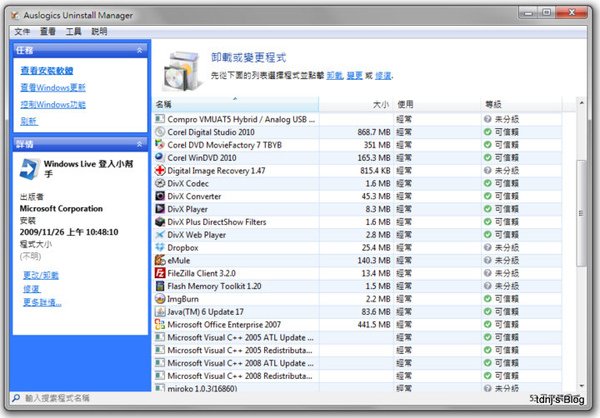The width and height of the screenshot is (600, 418).
Task: Click the 更改/卸載 link in details
Action: click(41, 275)
